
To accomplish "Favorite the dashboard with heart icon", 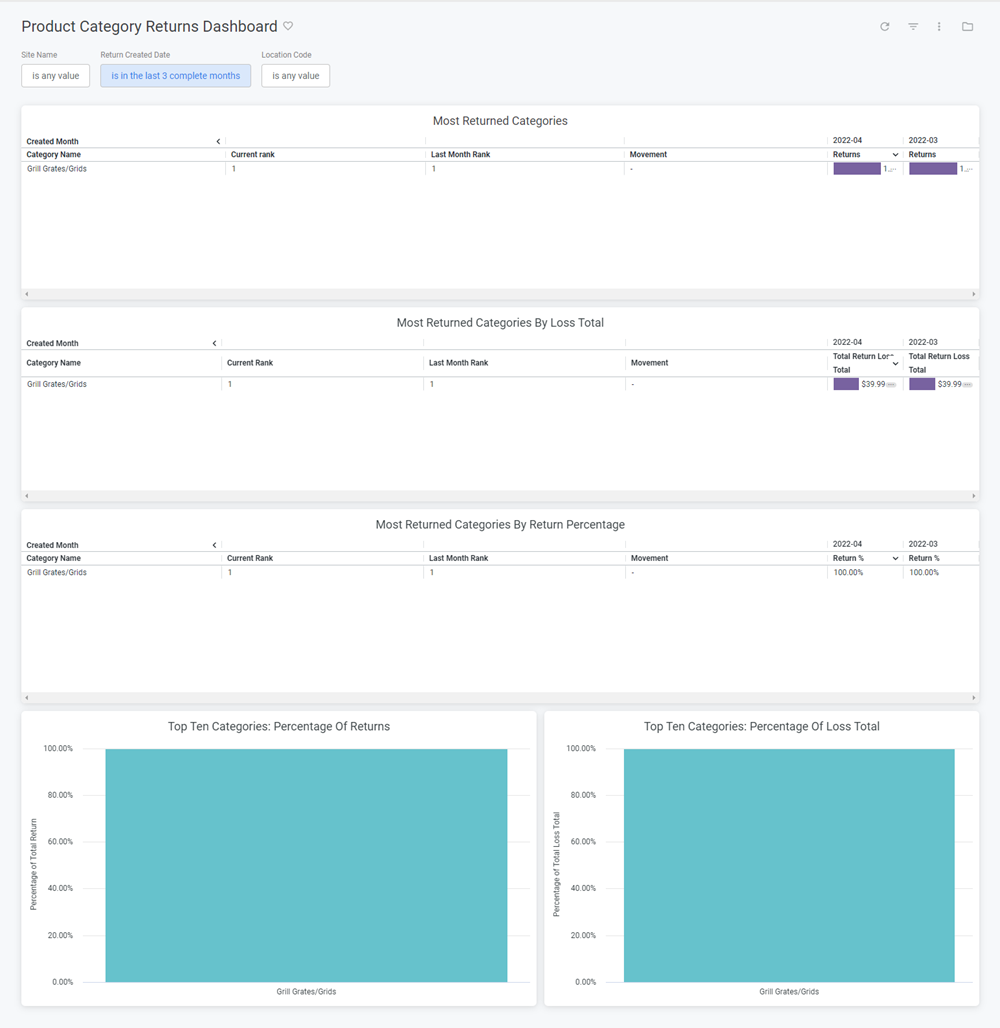I will (x=288, y=26).
